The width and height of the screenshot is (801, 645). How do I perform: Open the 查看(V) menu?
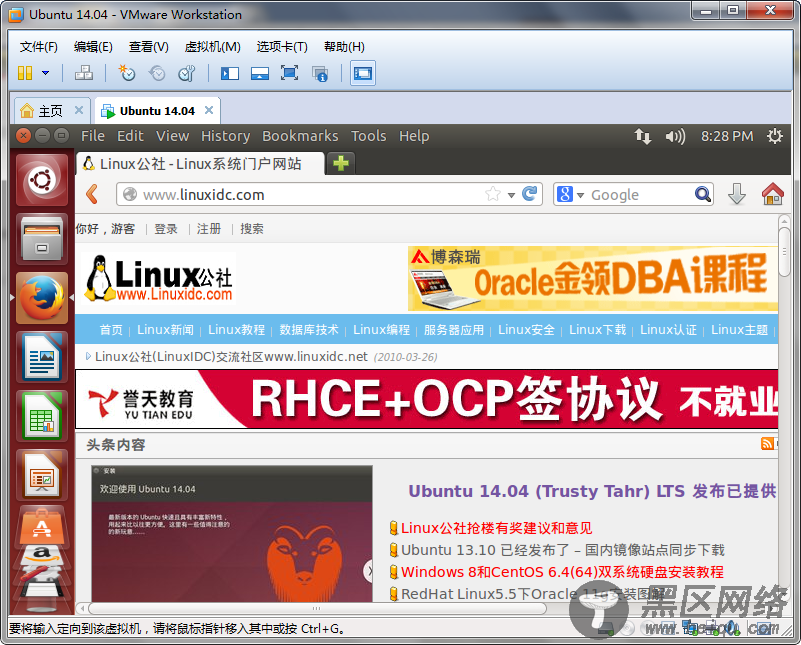pos(149,47)
